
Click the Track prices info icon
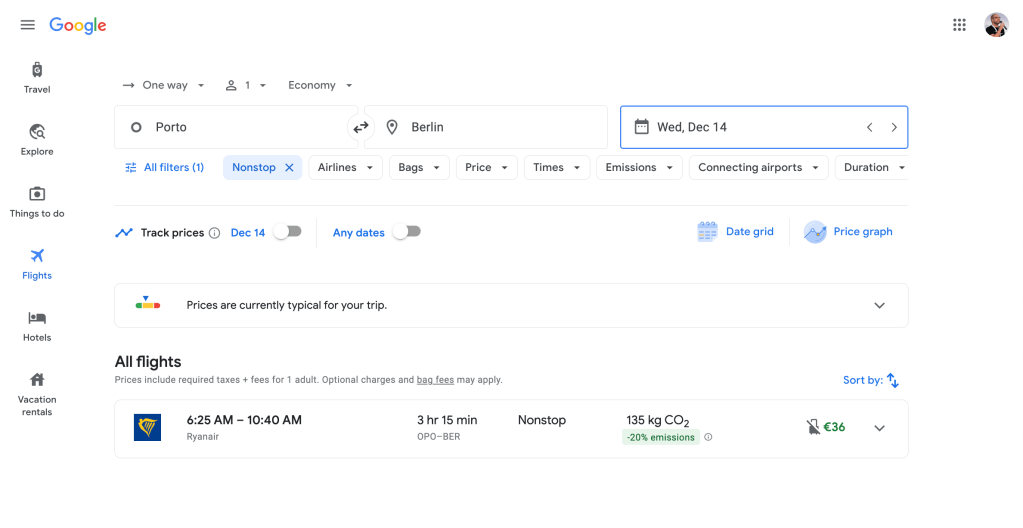coord(214,233)
